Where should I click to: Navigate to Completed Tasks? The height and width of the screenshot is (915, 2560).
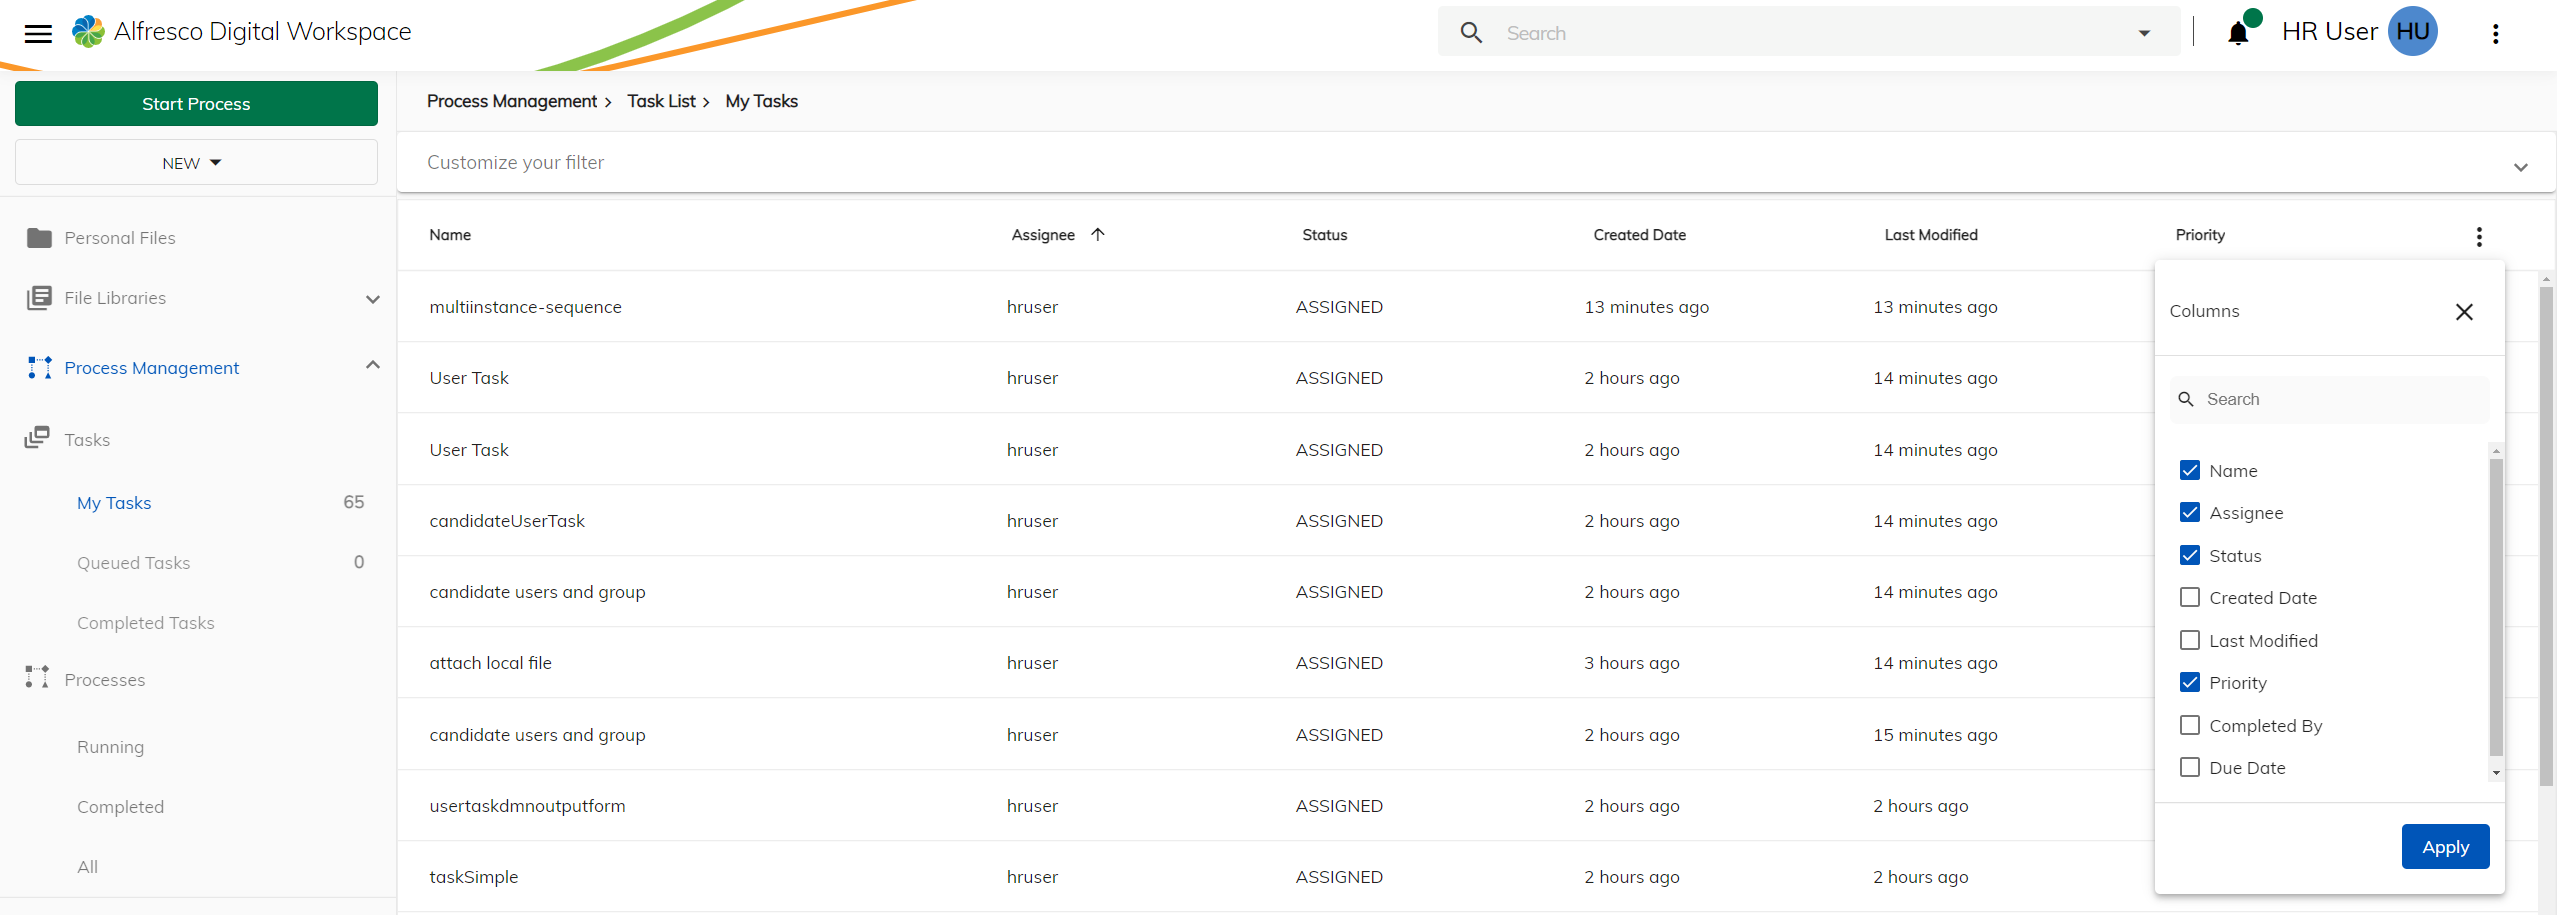[145, 622]
